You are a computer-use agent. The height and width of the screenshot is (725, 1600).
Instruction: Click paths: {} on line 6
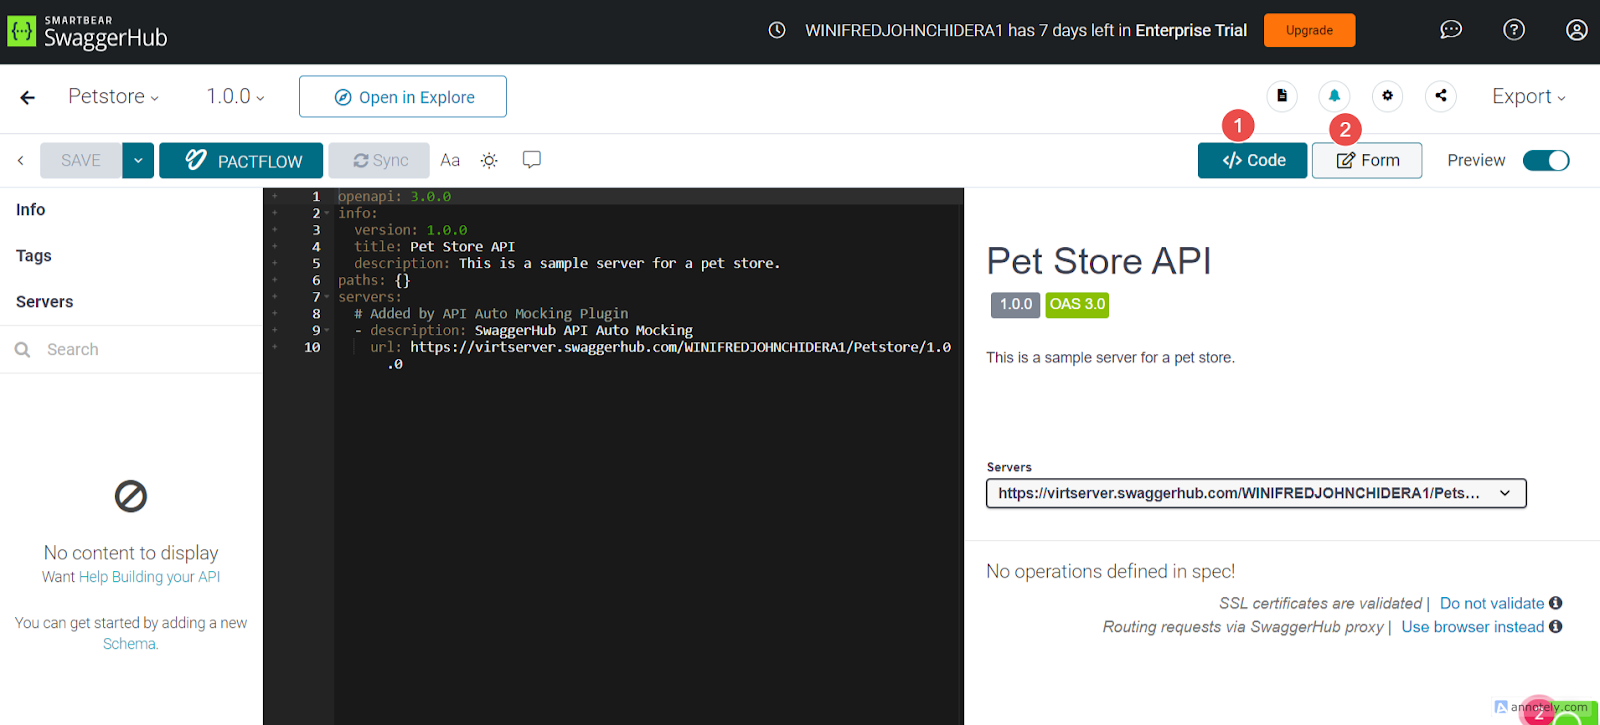click(374, 280)
